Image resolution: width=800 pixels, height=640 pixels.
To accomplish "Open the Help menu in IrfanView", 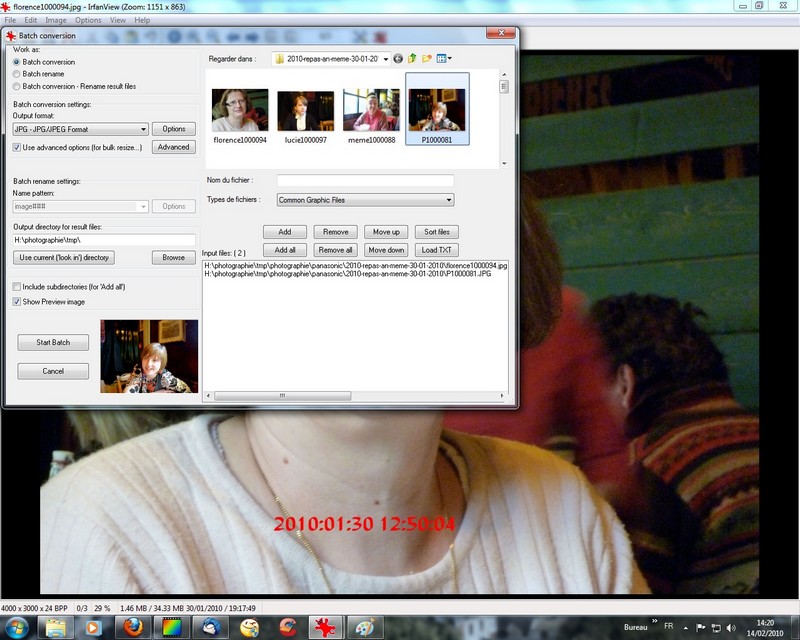I will pyautogui.click(x=142, y=20).
